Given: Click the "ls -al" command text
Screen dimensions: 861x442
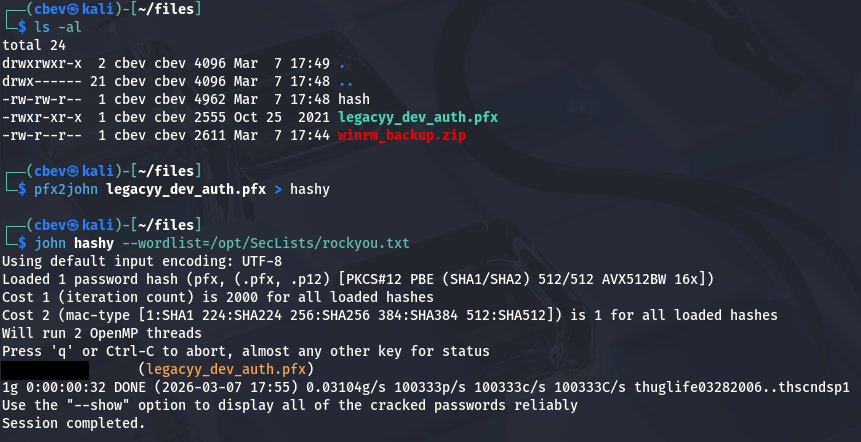Looking at the screenshot, I should [x=56, y=27].
